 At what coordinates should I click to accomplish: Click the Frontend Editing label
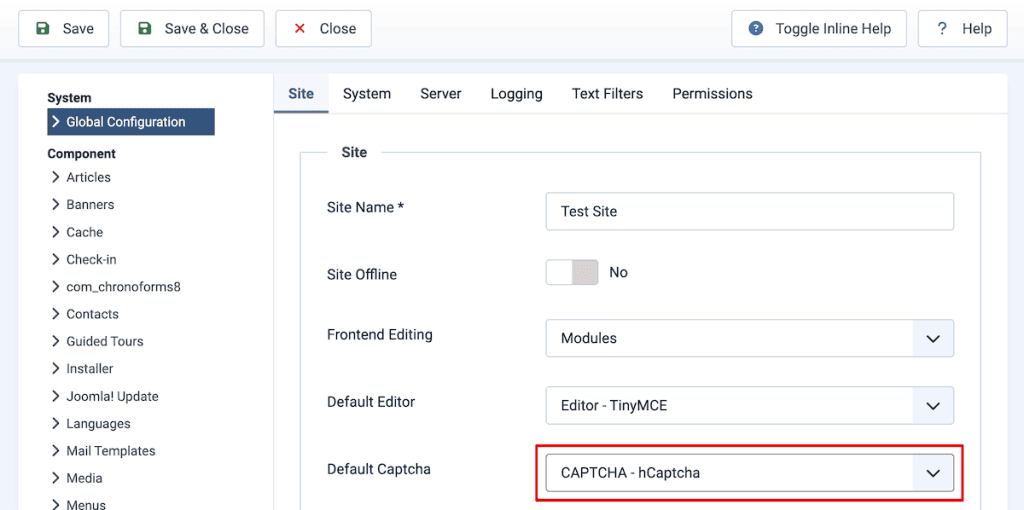[379, 335]
